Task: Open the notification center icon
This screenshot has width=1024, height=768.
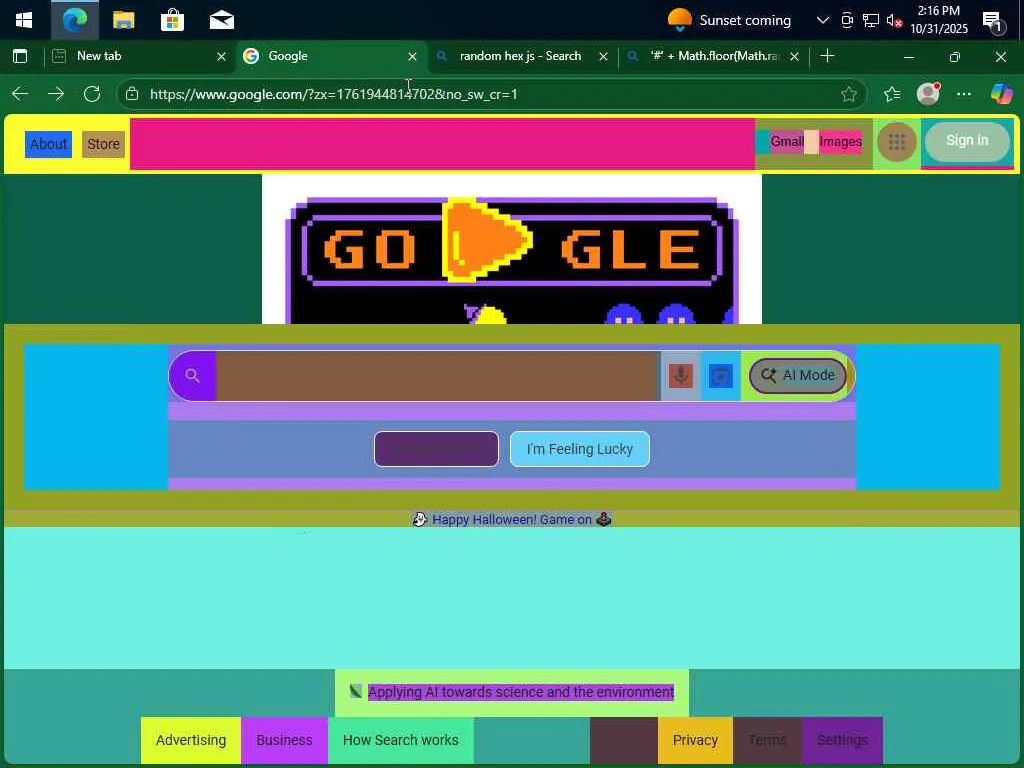Action: point(993,22)
